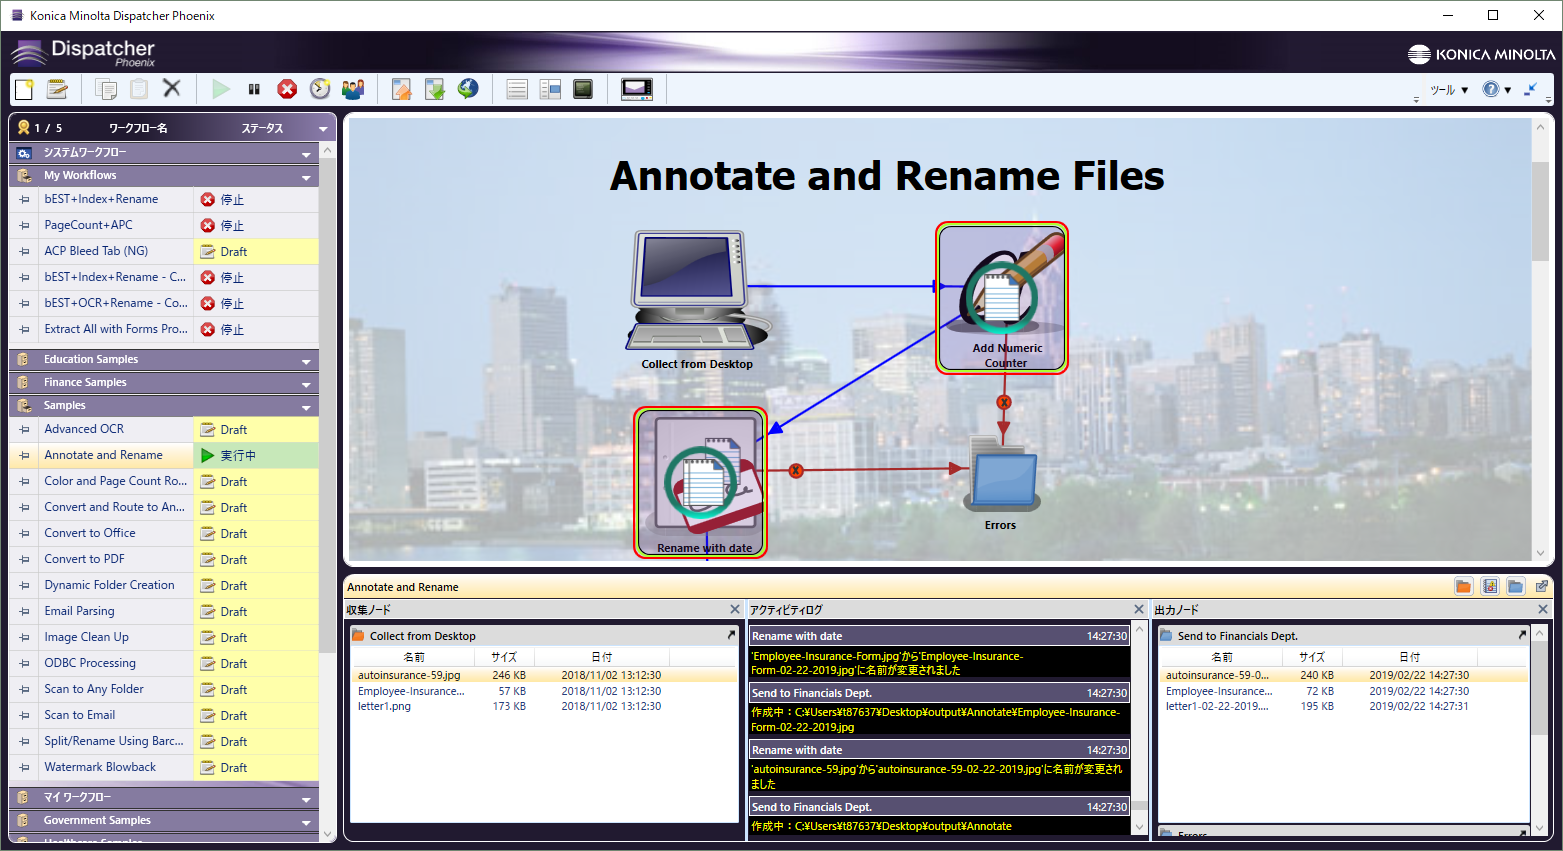Click the export workflow green arrow icon

point(435,89)
